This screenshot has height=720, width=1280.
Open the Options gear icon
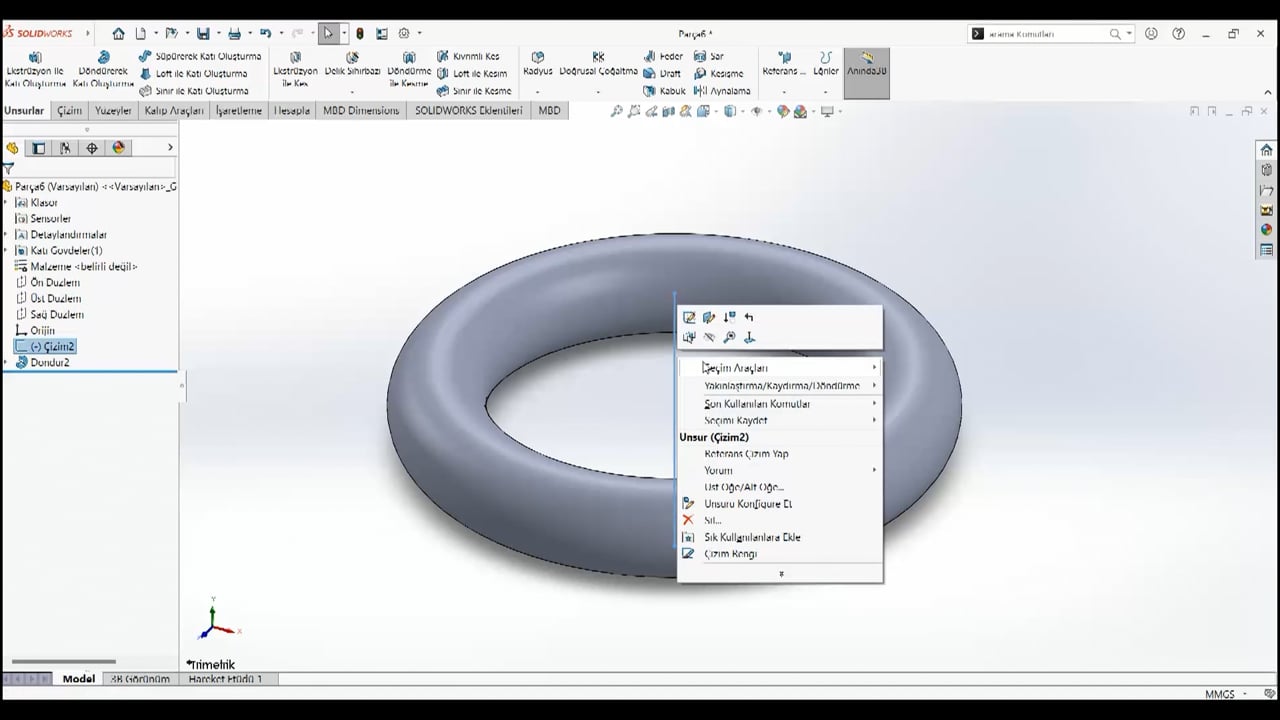coord(404,33)
